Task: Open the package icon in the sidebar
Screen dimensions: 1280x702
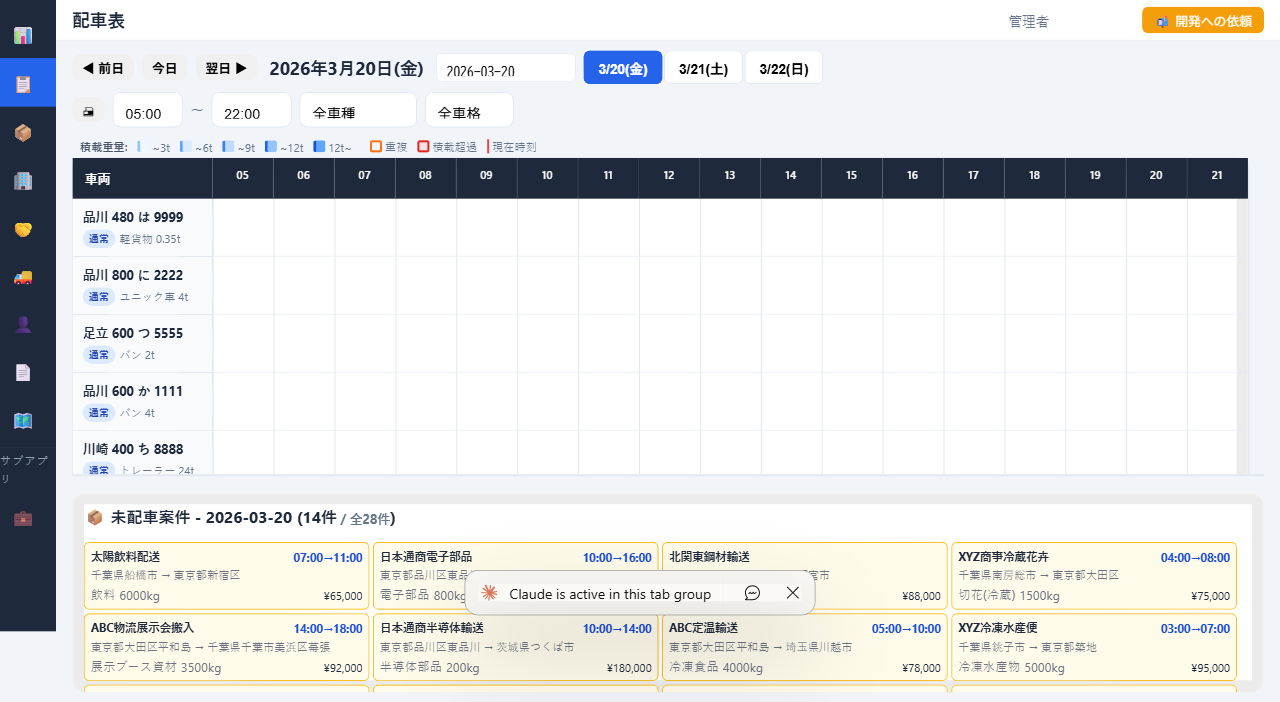Action: coord(27,133)
